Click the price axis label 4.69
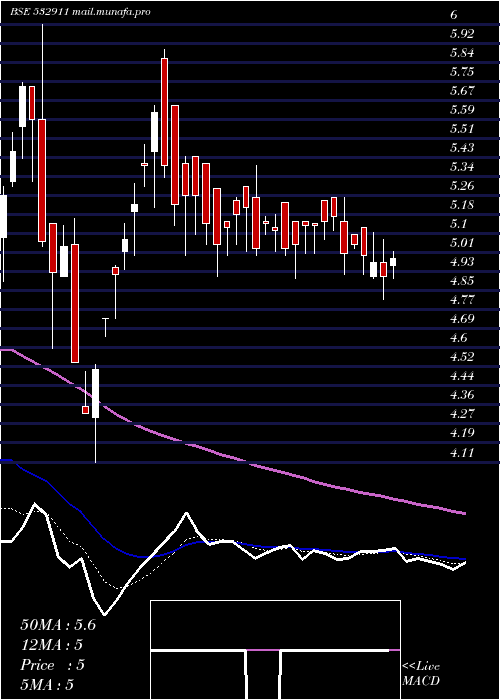 click(x=462, y=319)
